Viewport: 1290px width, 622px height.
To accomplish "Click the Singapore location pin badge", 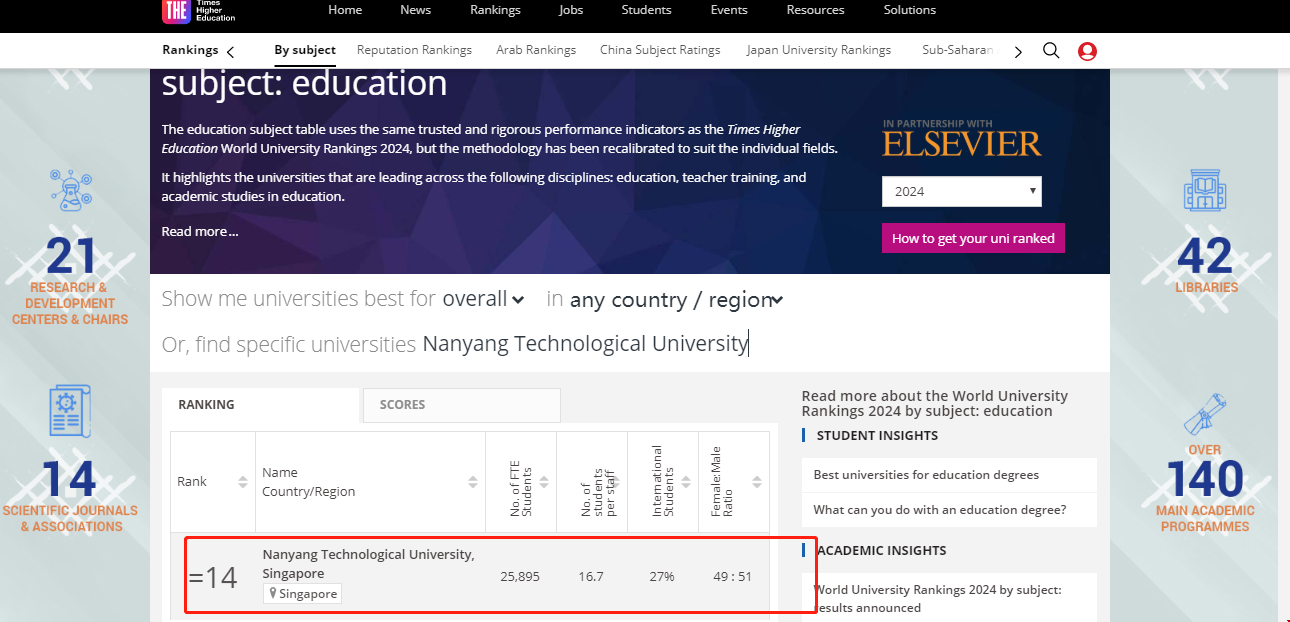I will point(302,593).
